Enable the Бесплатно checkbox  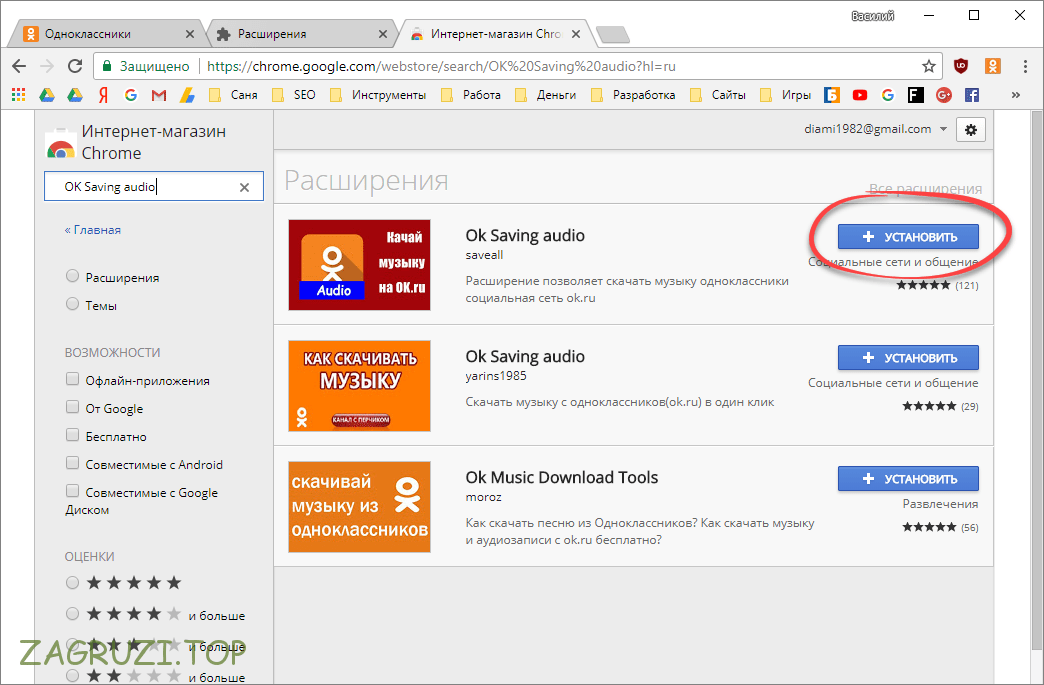coord(73,436)
